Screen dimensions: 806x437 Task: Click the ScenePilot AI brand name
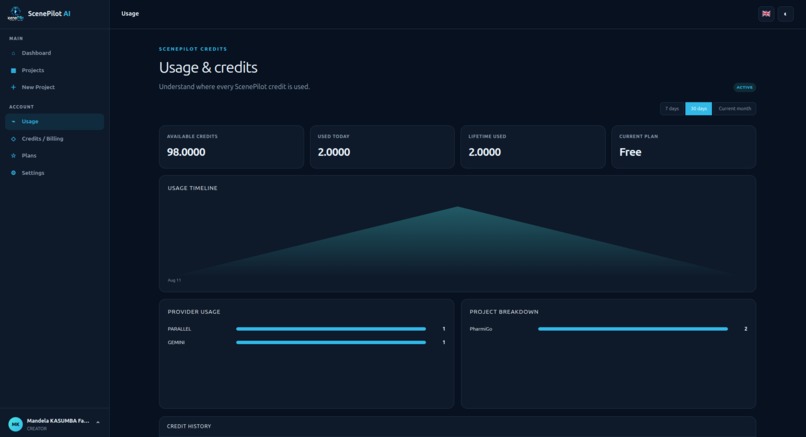tap(49, 14)
